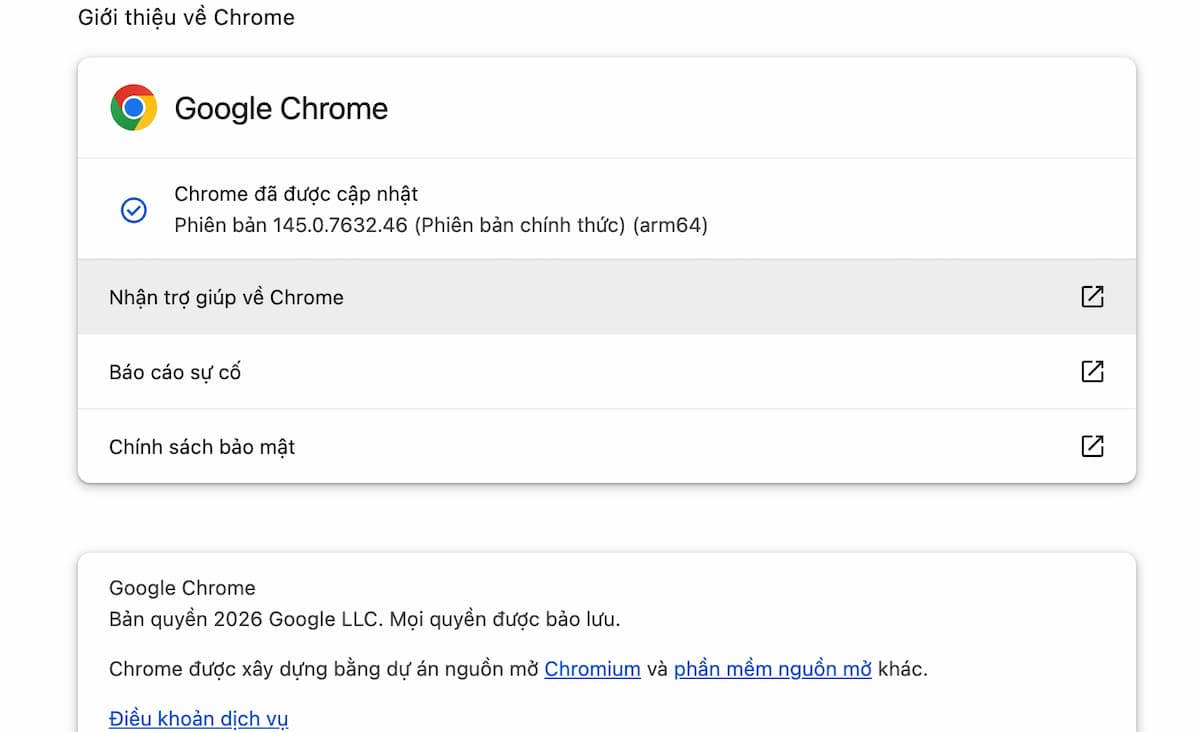Click text Chrome đã được cập nhật
Viewport: 1200px width, 732px height.
pyautogui.click(x=296, y=194)
